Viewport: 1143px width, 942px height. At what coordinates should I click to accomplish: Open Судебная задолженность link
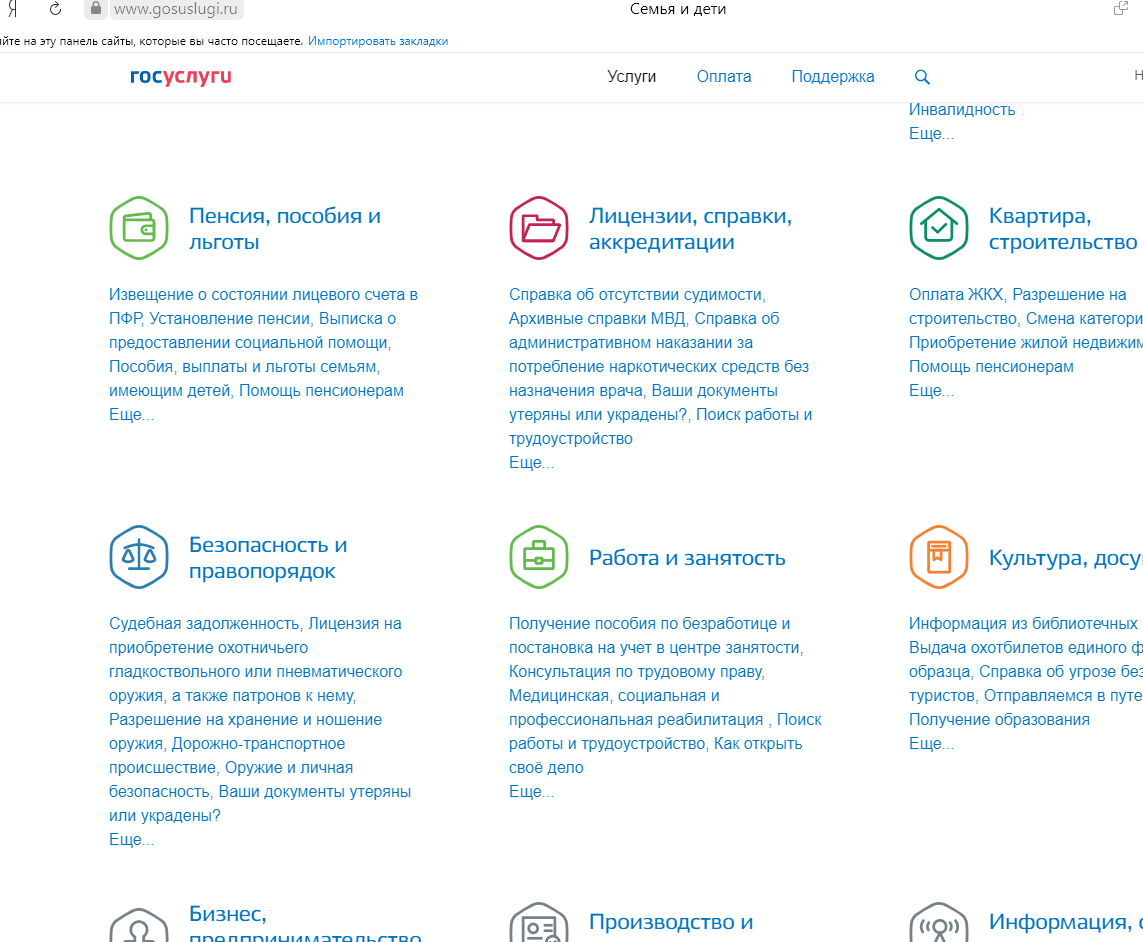coord(204,623)
